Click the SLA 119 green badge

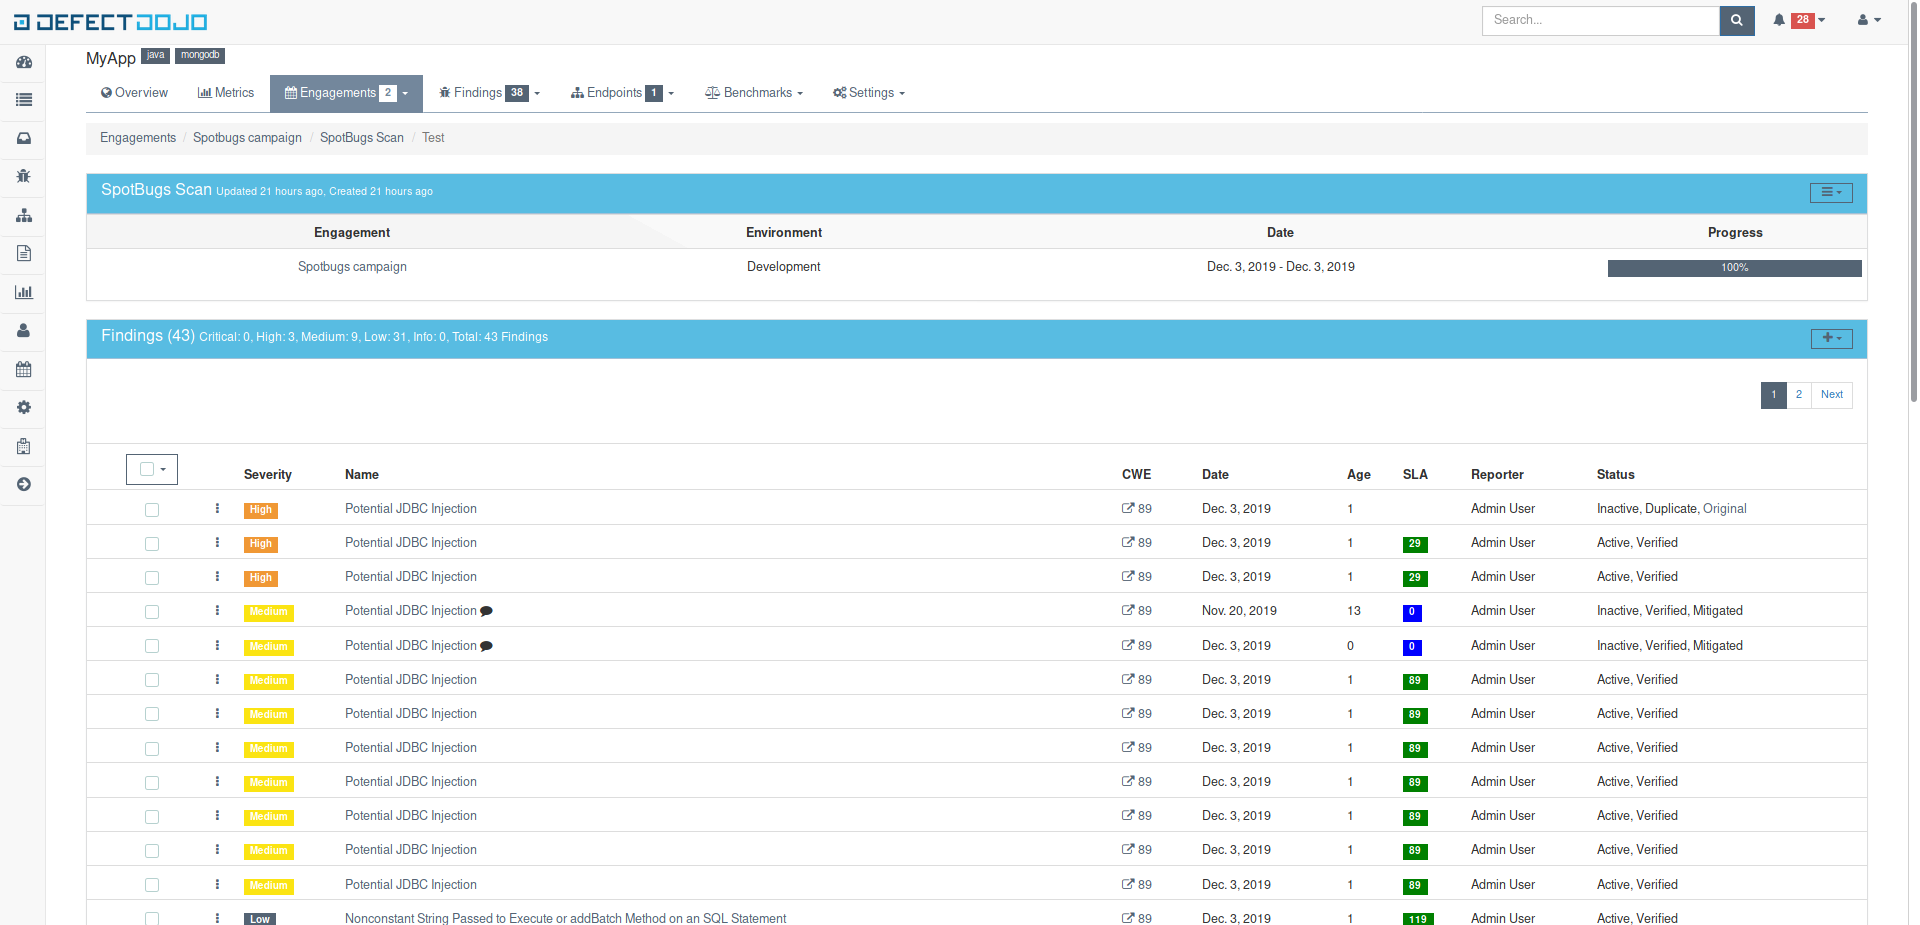click(1417, 919)
